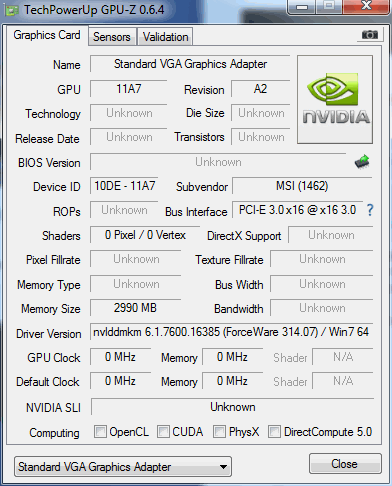Click the Close button
392x486 pixels.
[345, 464]
